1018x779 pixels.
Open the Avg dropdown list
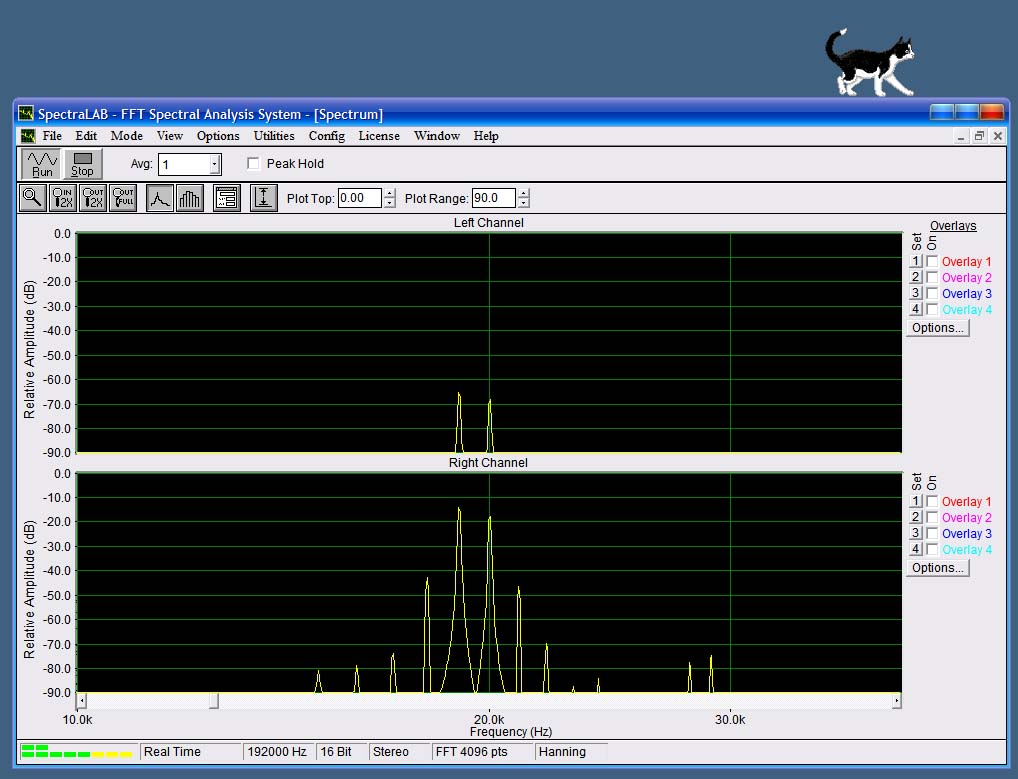[214, 164]
